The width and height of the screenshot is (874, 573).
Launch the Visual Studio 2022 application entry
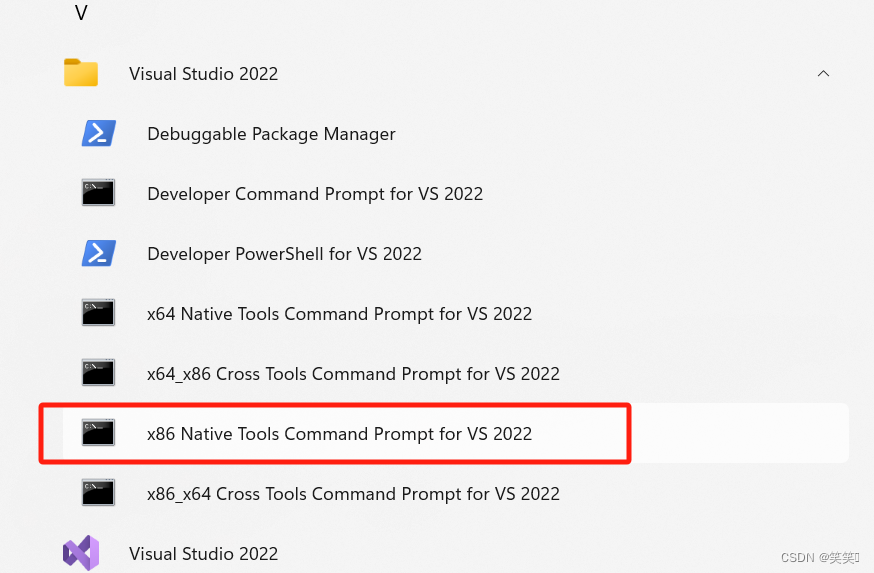click(203, 553)
